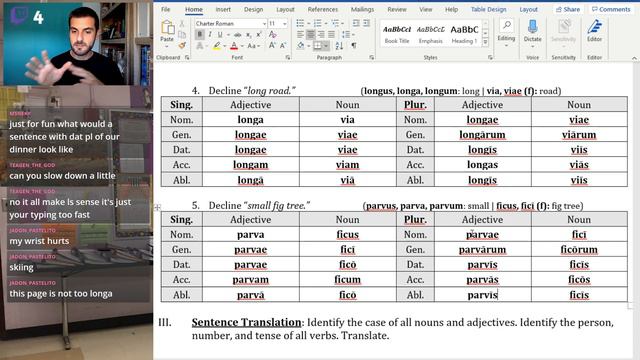Click the Borders icon
Image resolution: width=640 pixels, height=360 pixels.
coord(318,46)
